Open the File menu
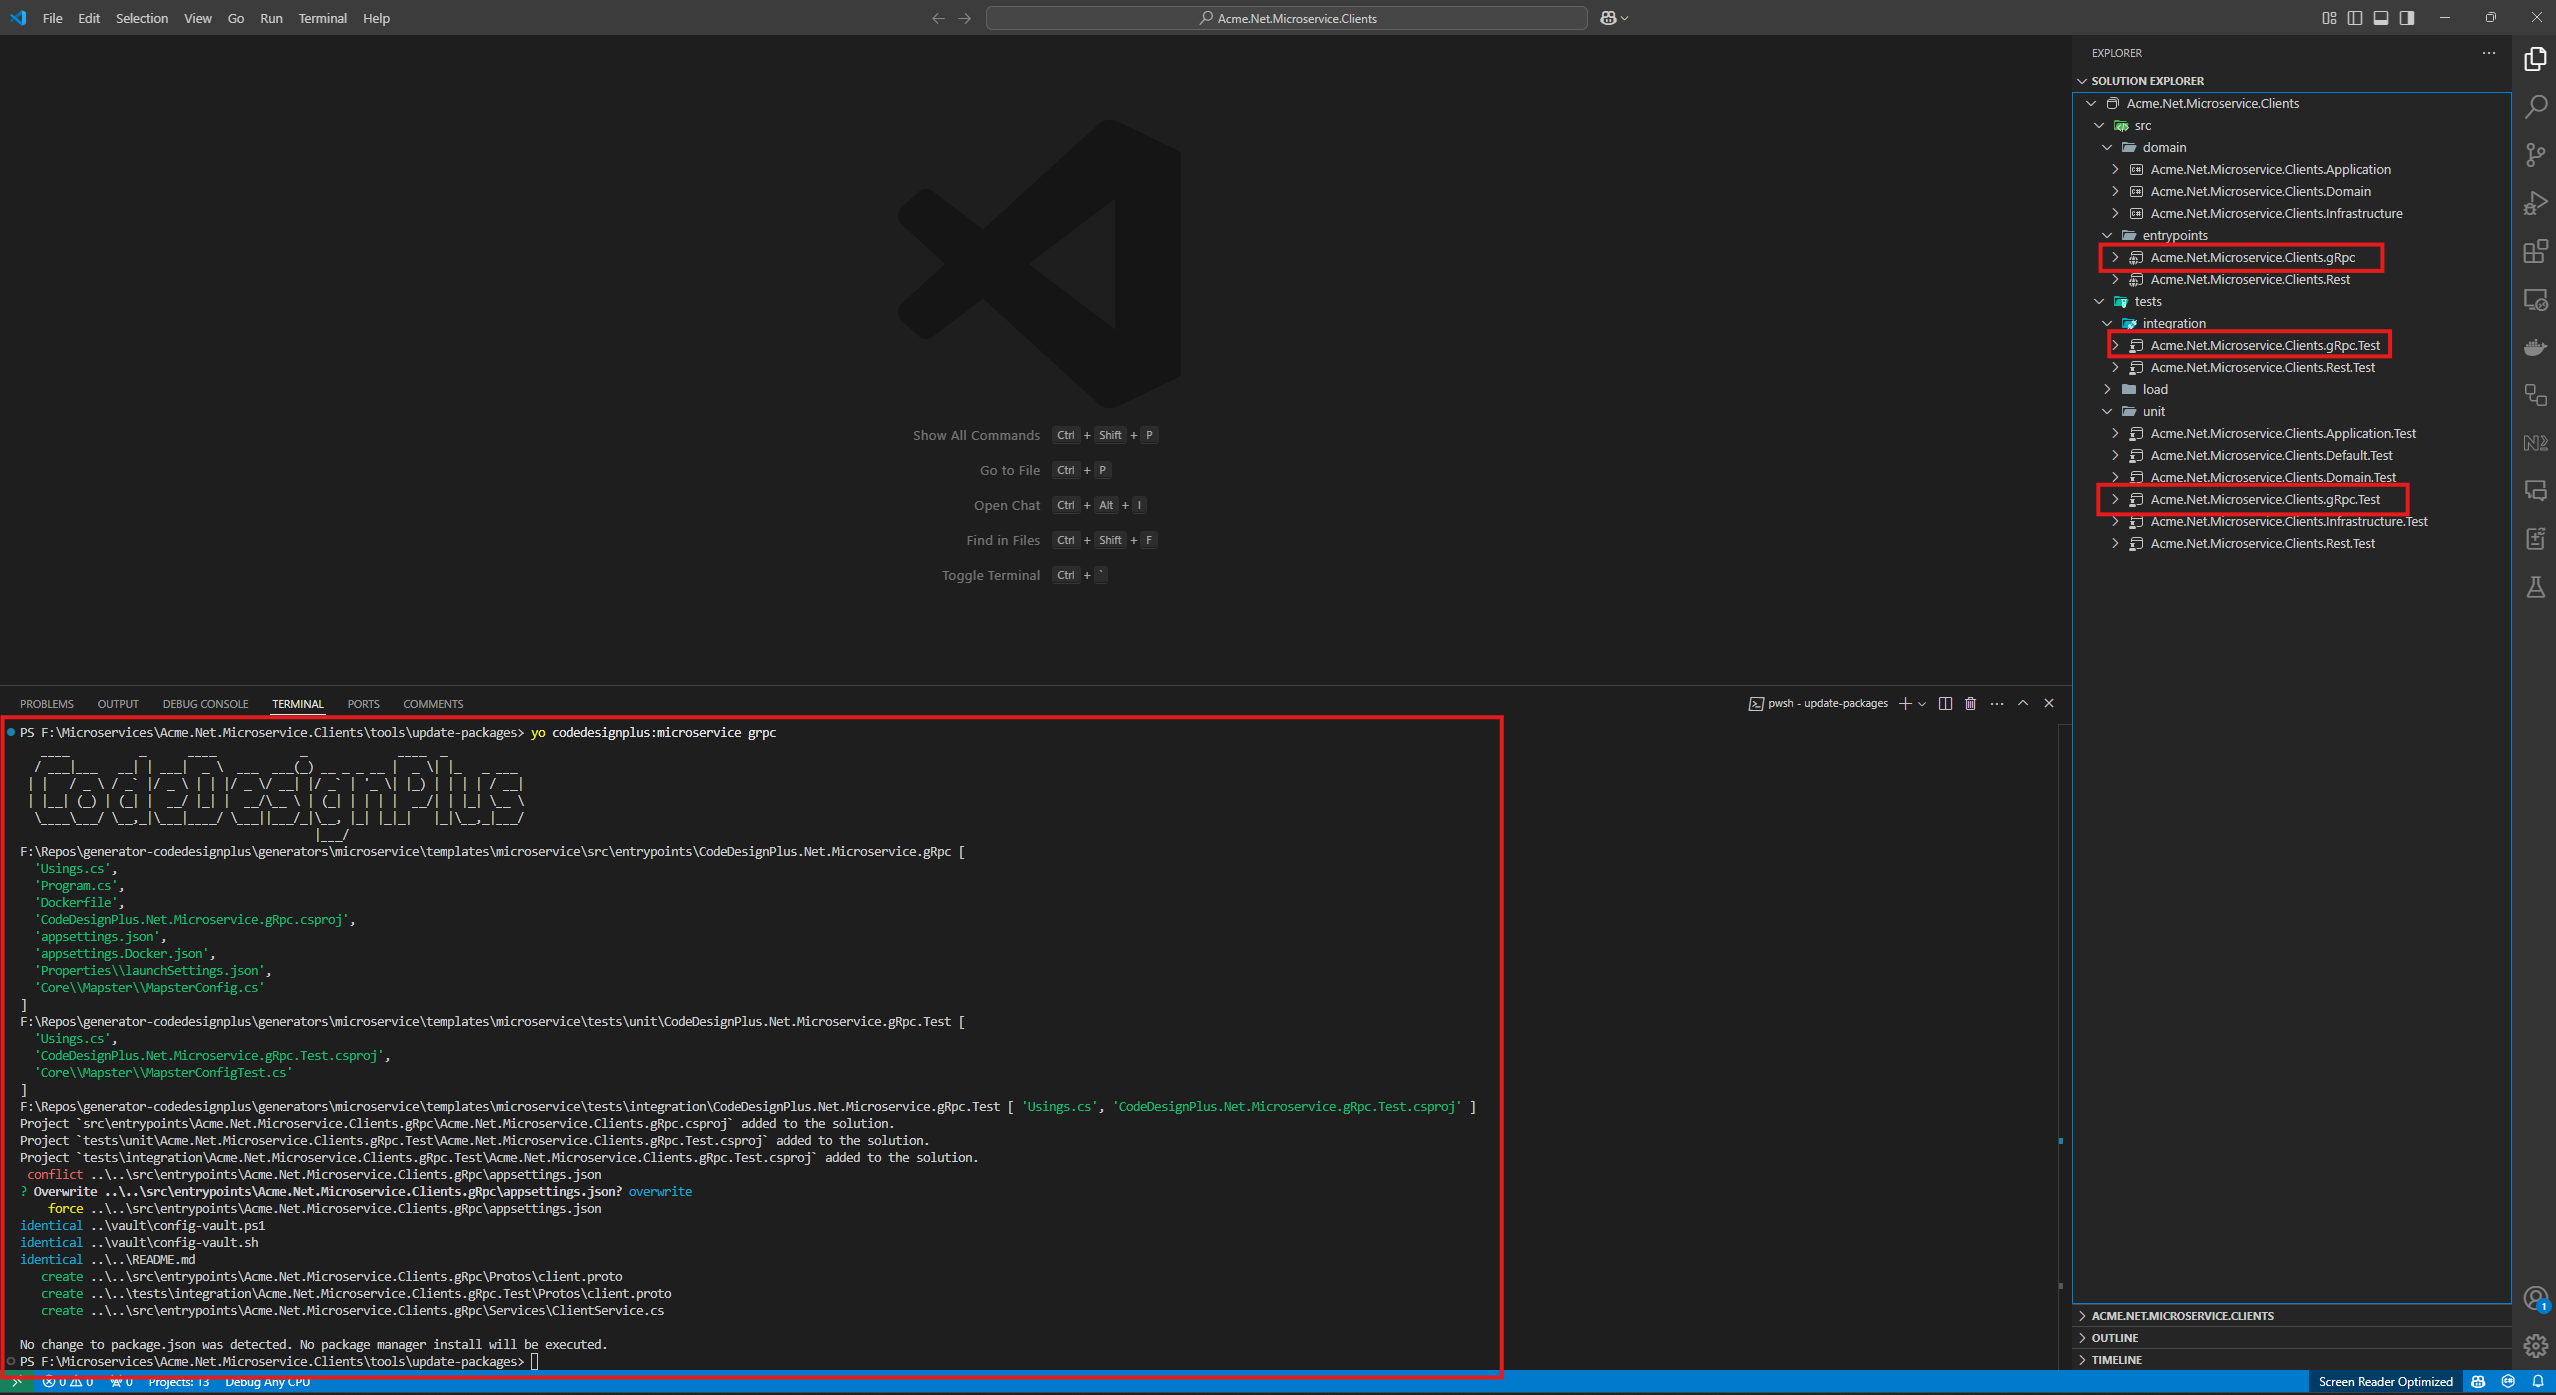This screenshot has height=1395, width=2556. coord(52,18)
